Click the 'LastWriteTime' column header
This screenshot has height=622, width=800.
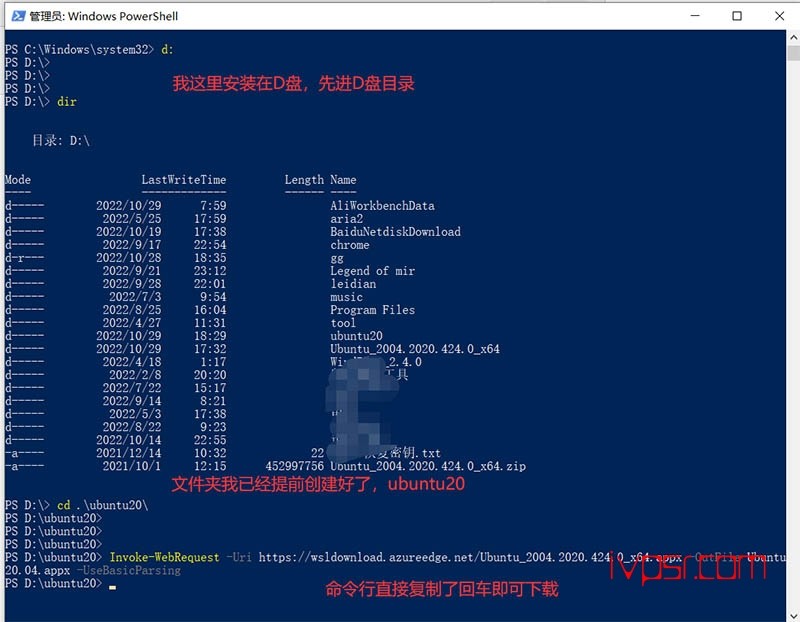point(184,180)
